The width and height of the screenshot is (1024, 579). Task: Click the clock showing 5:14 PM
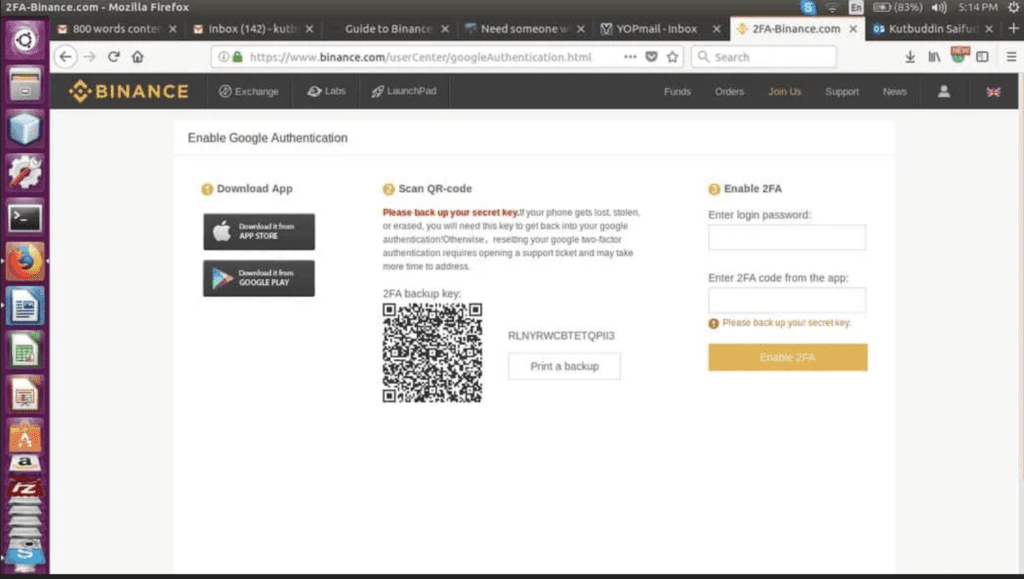[978, 7]
